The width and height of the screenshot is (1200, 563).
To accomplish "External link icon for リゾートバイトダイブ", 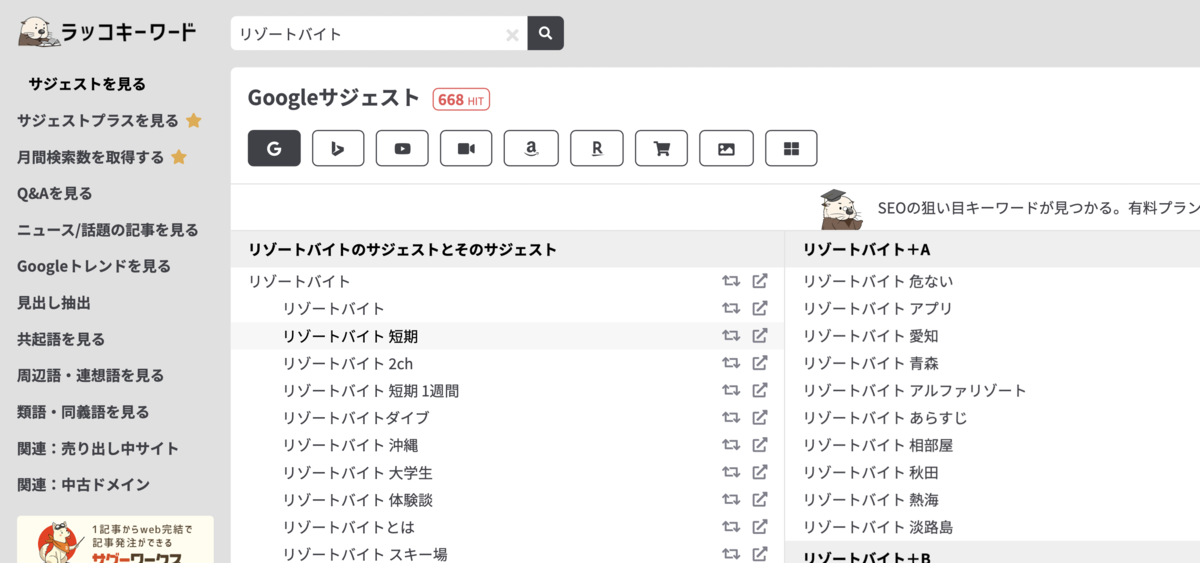I will 760,418.
